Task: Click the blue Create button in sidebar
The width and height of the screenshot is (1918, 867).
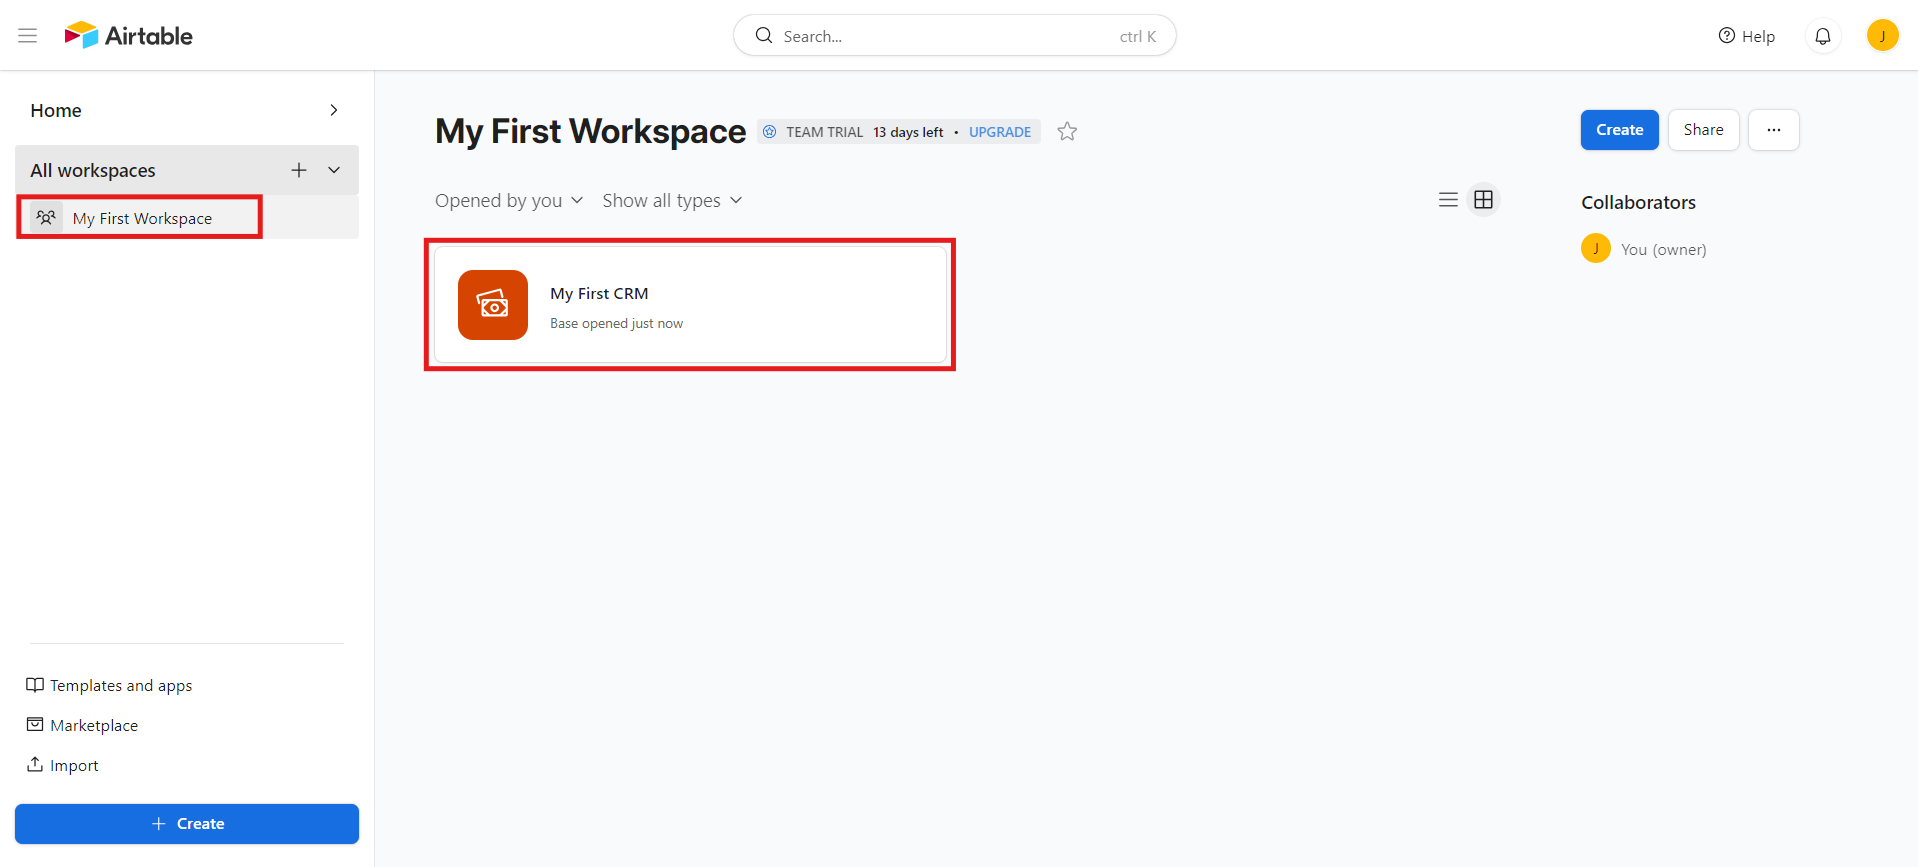Action: tap(187, 824)
